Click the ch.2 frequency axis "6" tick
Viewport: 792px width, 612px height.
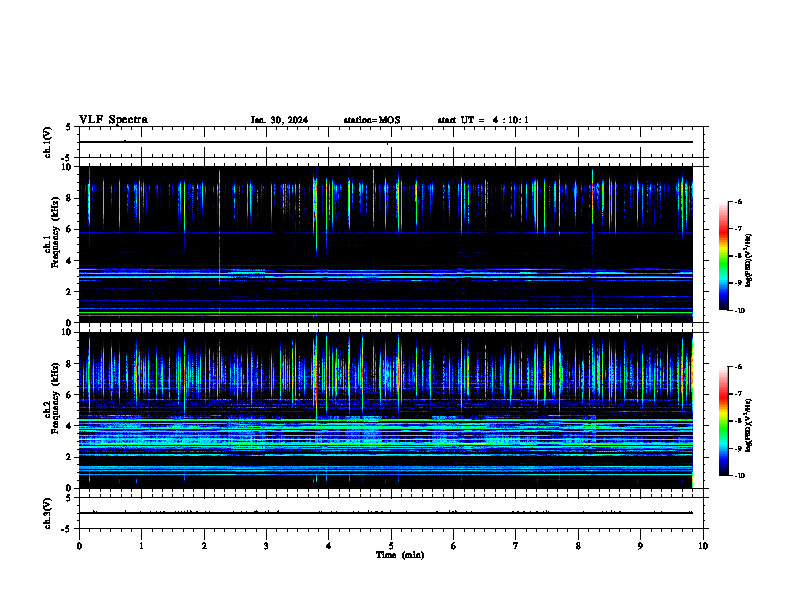pyautogui.click(x=70, y=395)
